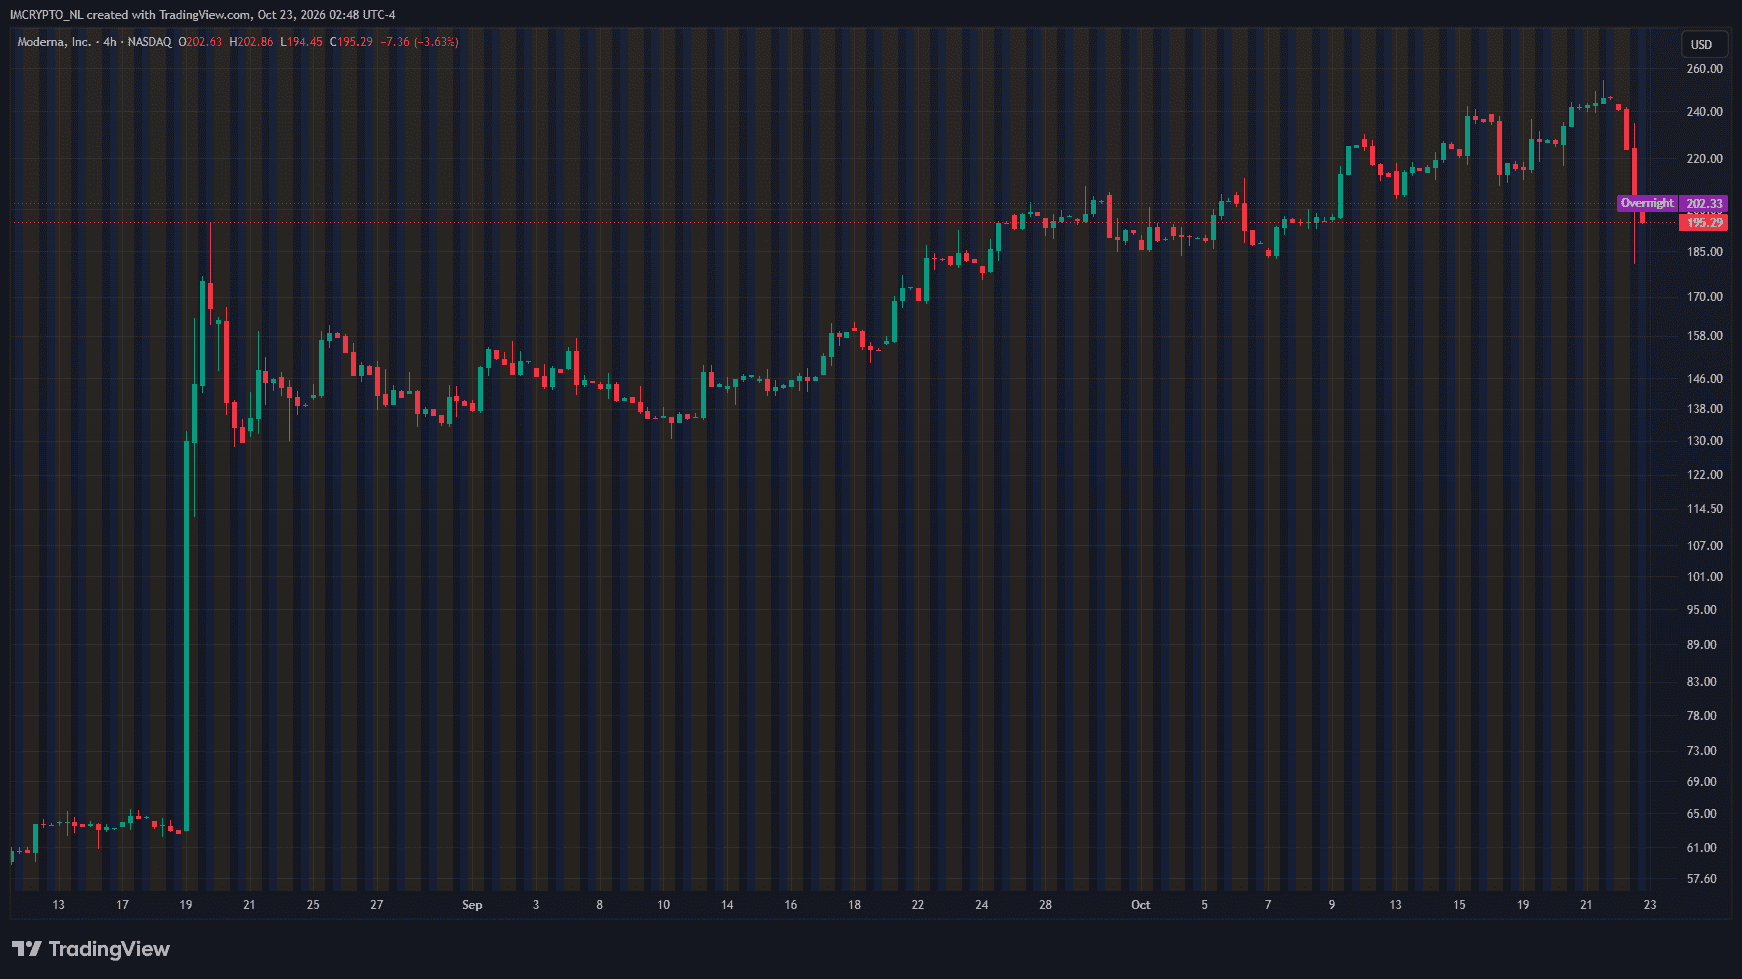This screenshot has width=1742, height=979.
Task: Click the 57.60 price axis label
Action: (x=1701, y=879)
